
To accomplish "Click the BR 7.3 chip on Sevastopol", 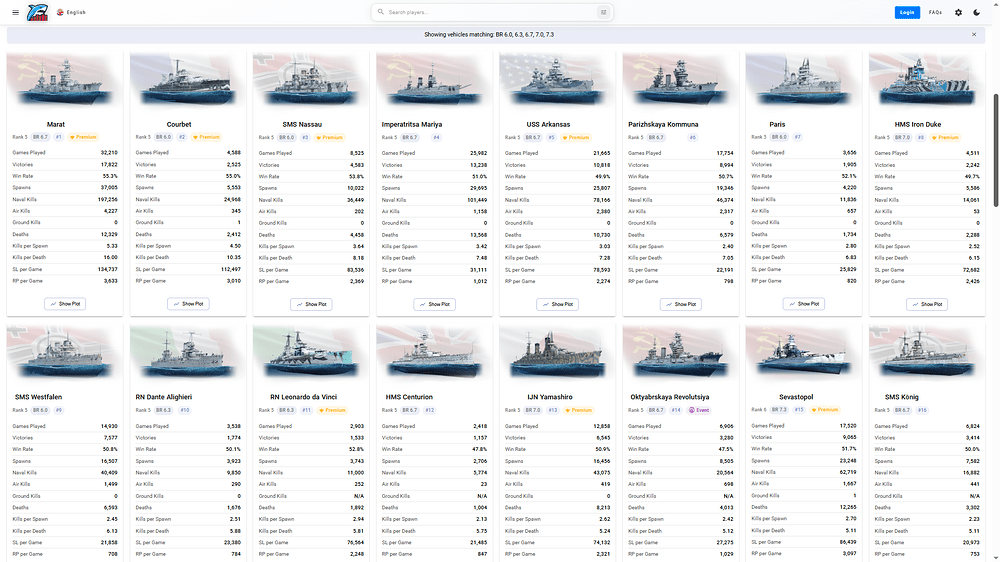I will [779, 410].
